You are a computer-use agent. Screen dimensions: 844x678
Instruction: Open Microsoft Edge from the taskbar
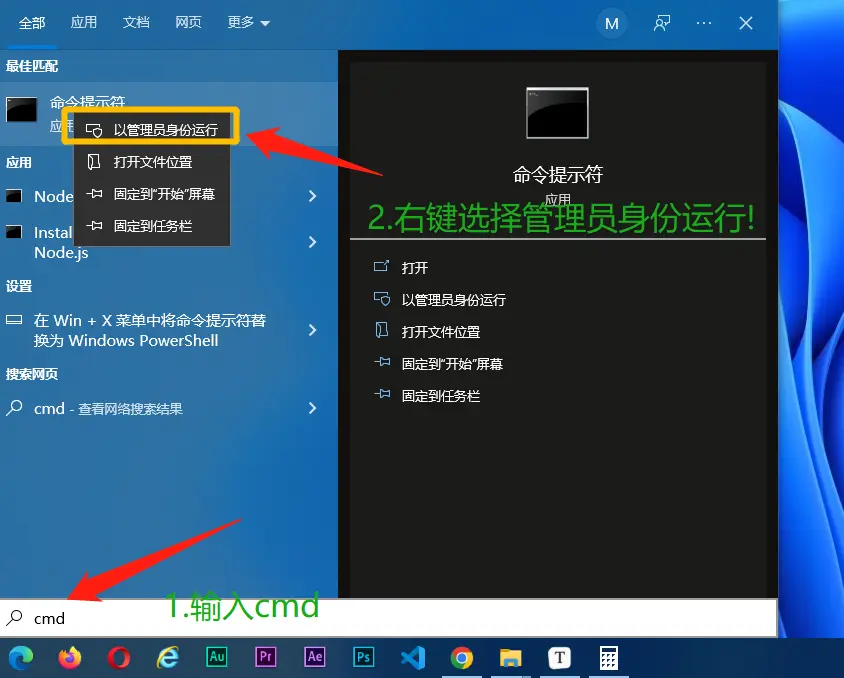[21, 657]
